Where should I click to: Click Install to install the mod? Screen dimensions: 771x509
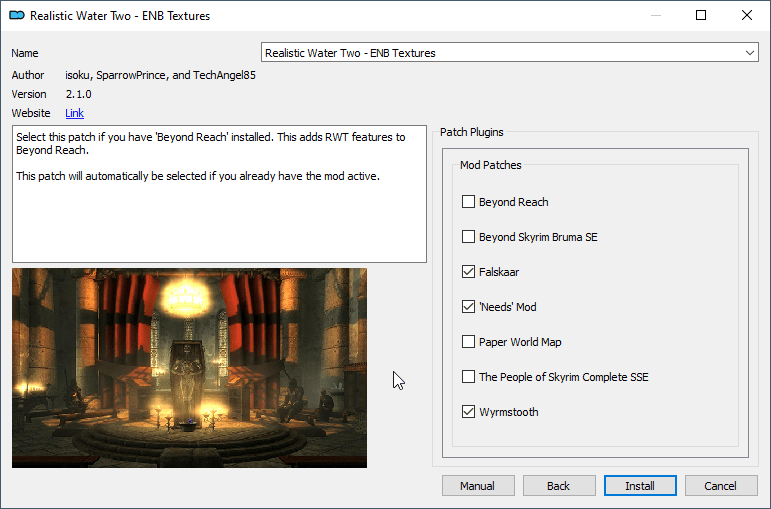(640, 486)
